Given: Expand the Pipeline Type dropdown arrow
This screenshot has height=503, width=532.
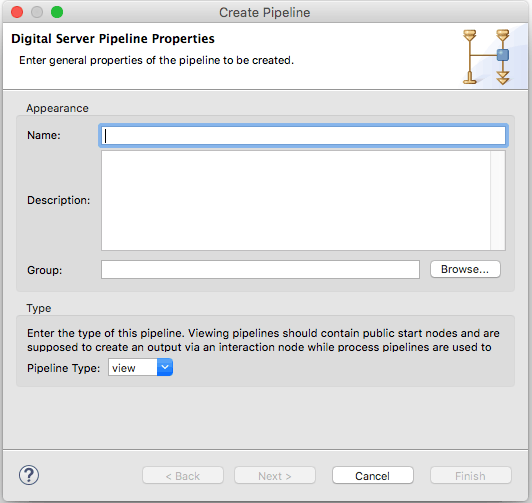Looking at the screenshot, I should click(165, 367).
